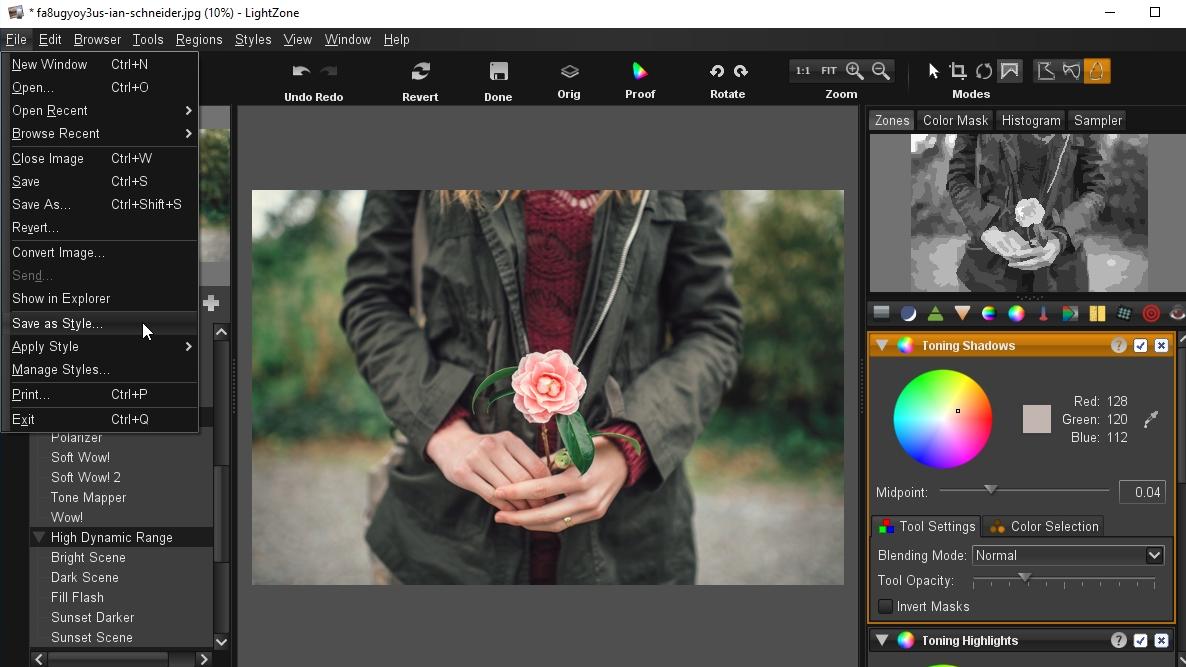Add a ZoneMapper tool (gray gradient icon)
Screen dimensions: 1186x667
(x=881, y=312)
